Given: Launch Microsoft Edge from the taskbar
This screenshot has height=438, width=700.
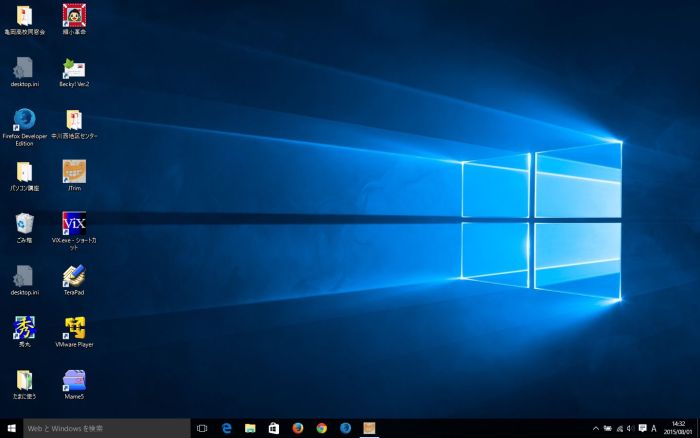Looking at the screenshot, I should click(x=226, y=428).
